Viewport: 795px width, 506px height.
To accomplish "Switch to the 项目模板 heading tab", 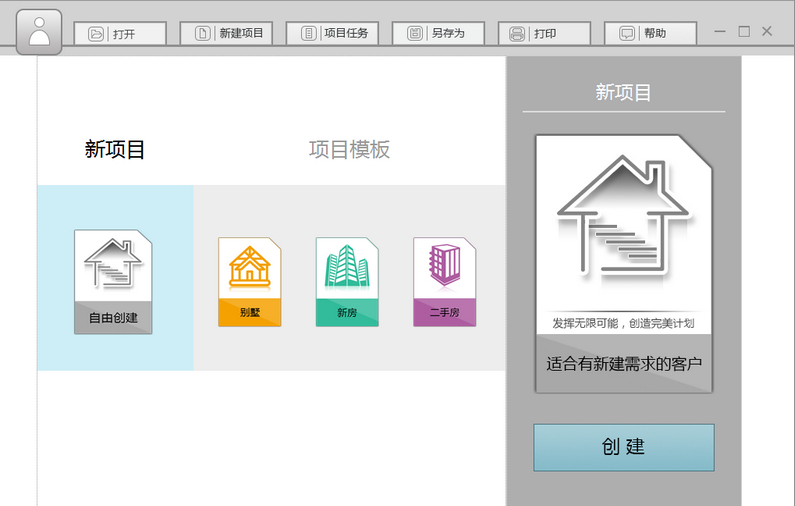I will [x=349, y=149].
